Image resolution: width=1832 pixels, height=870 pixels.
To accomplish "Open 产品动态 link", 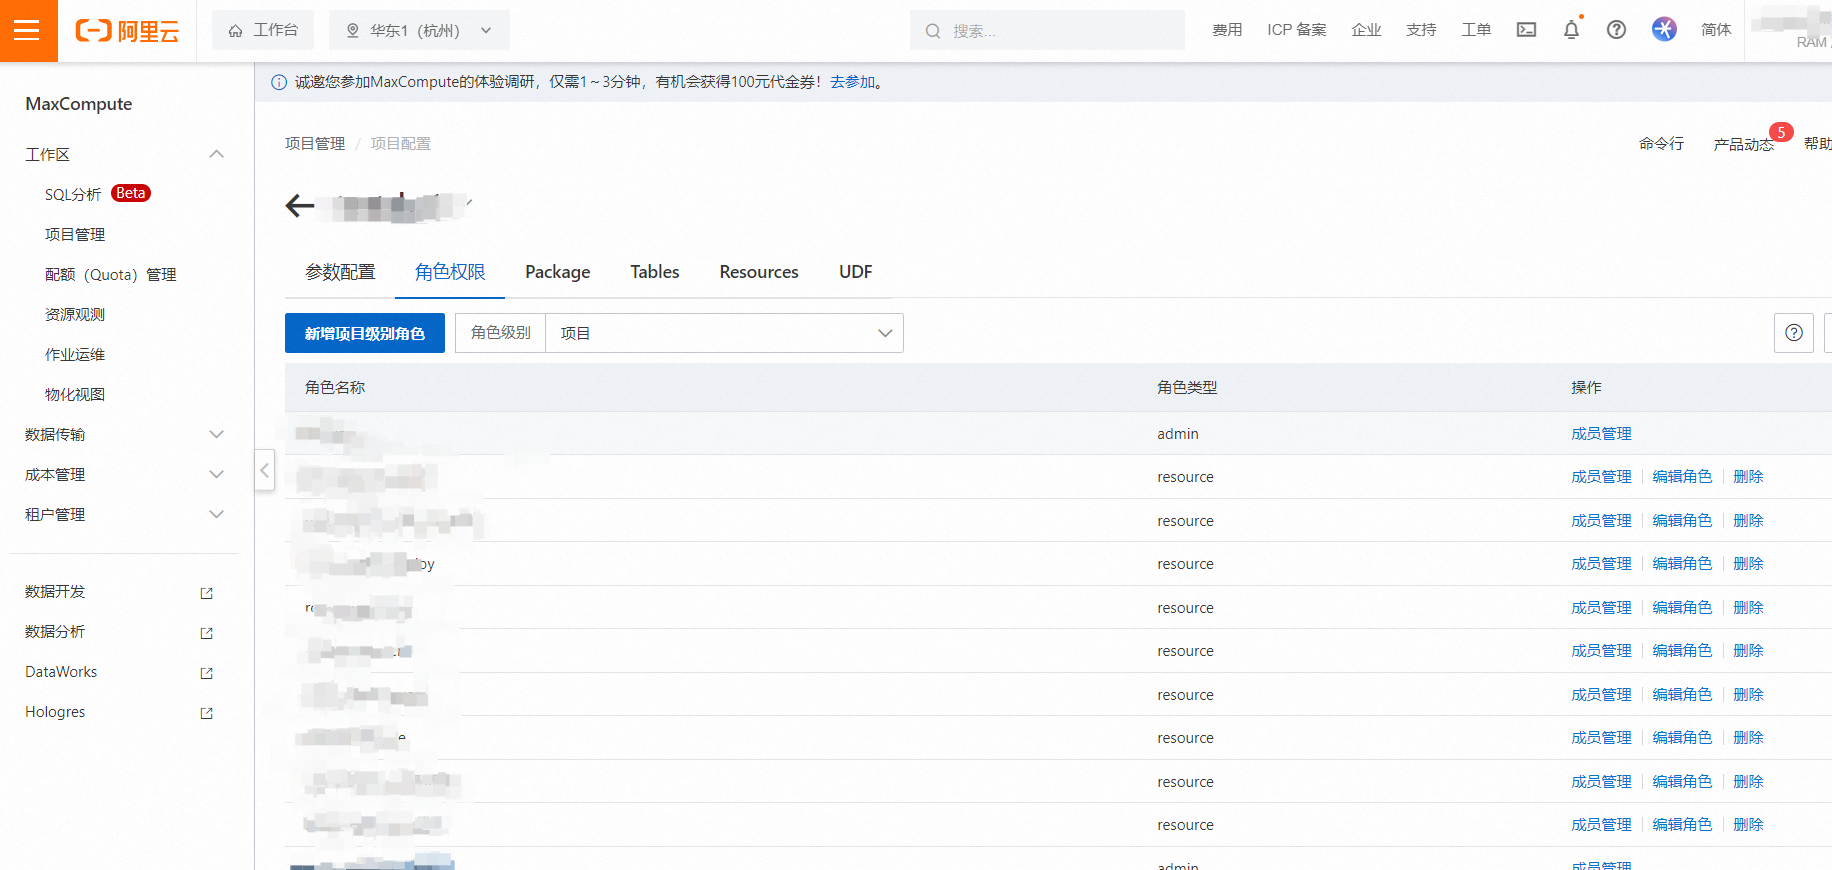I will [x=1744, y=144].
